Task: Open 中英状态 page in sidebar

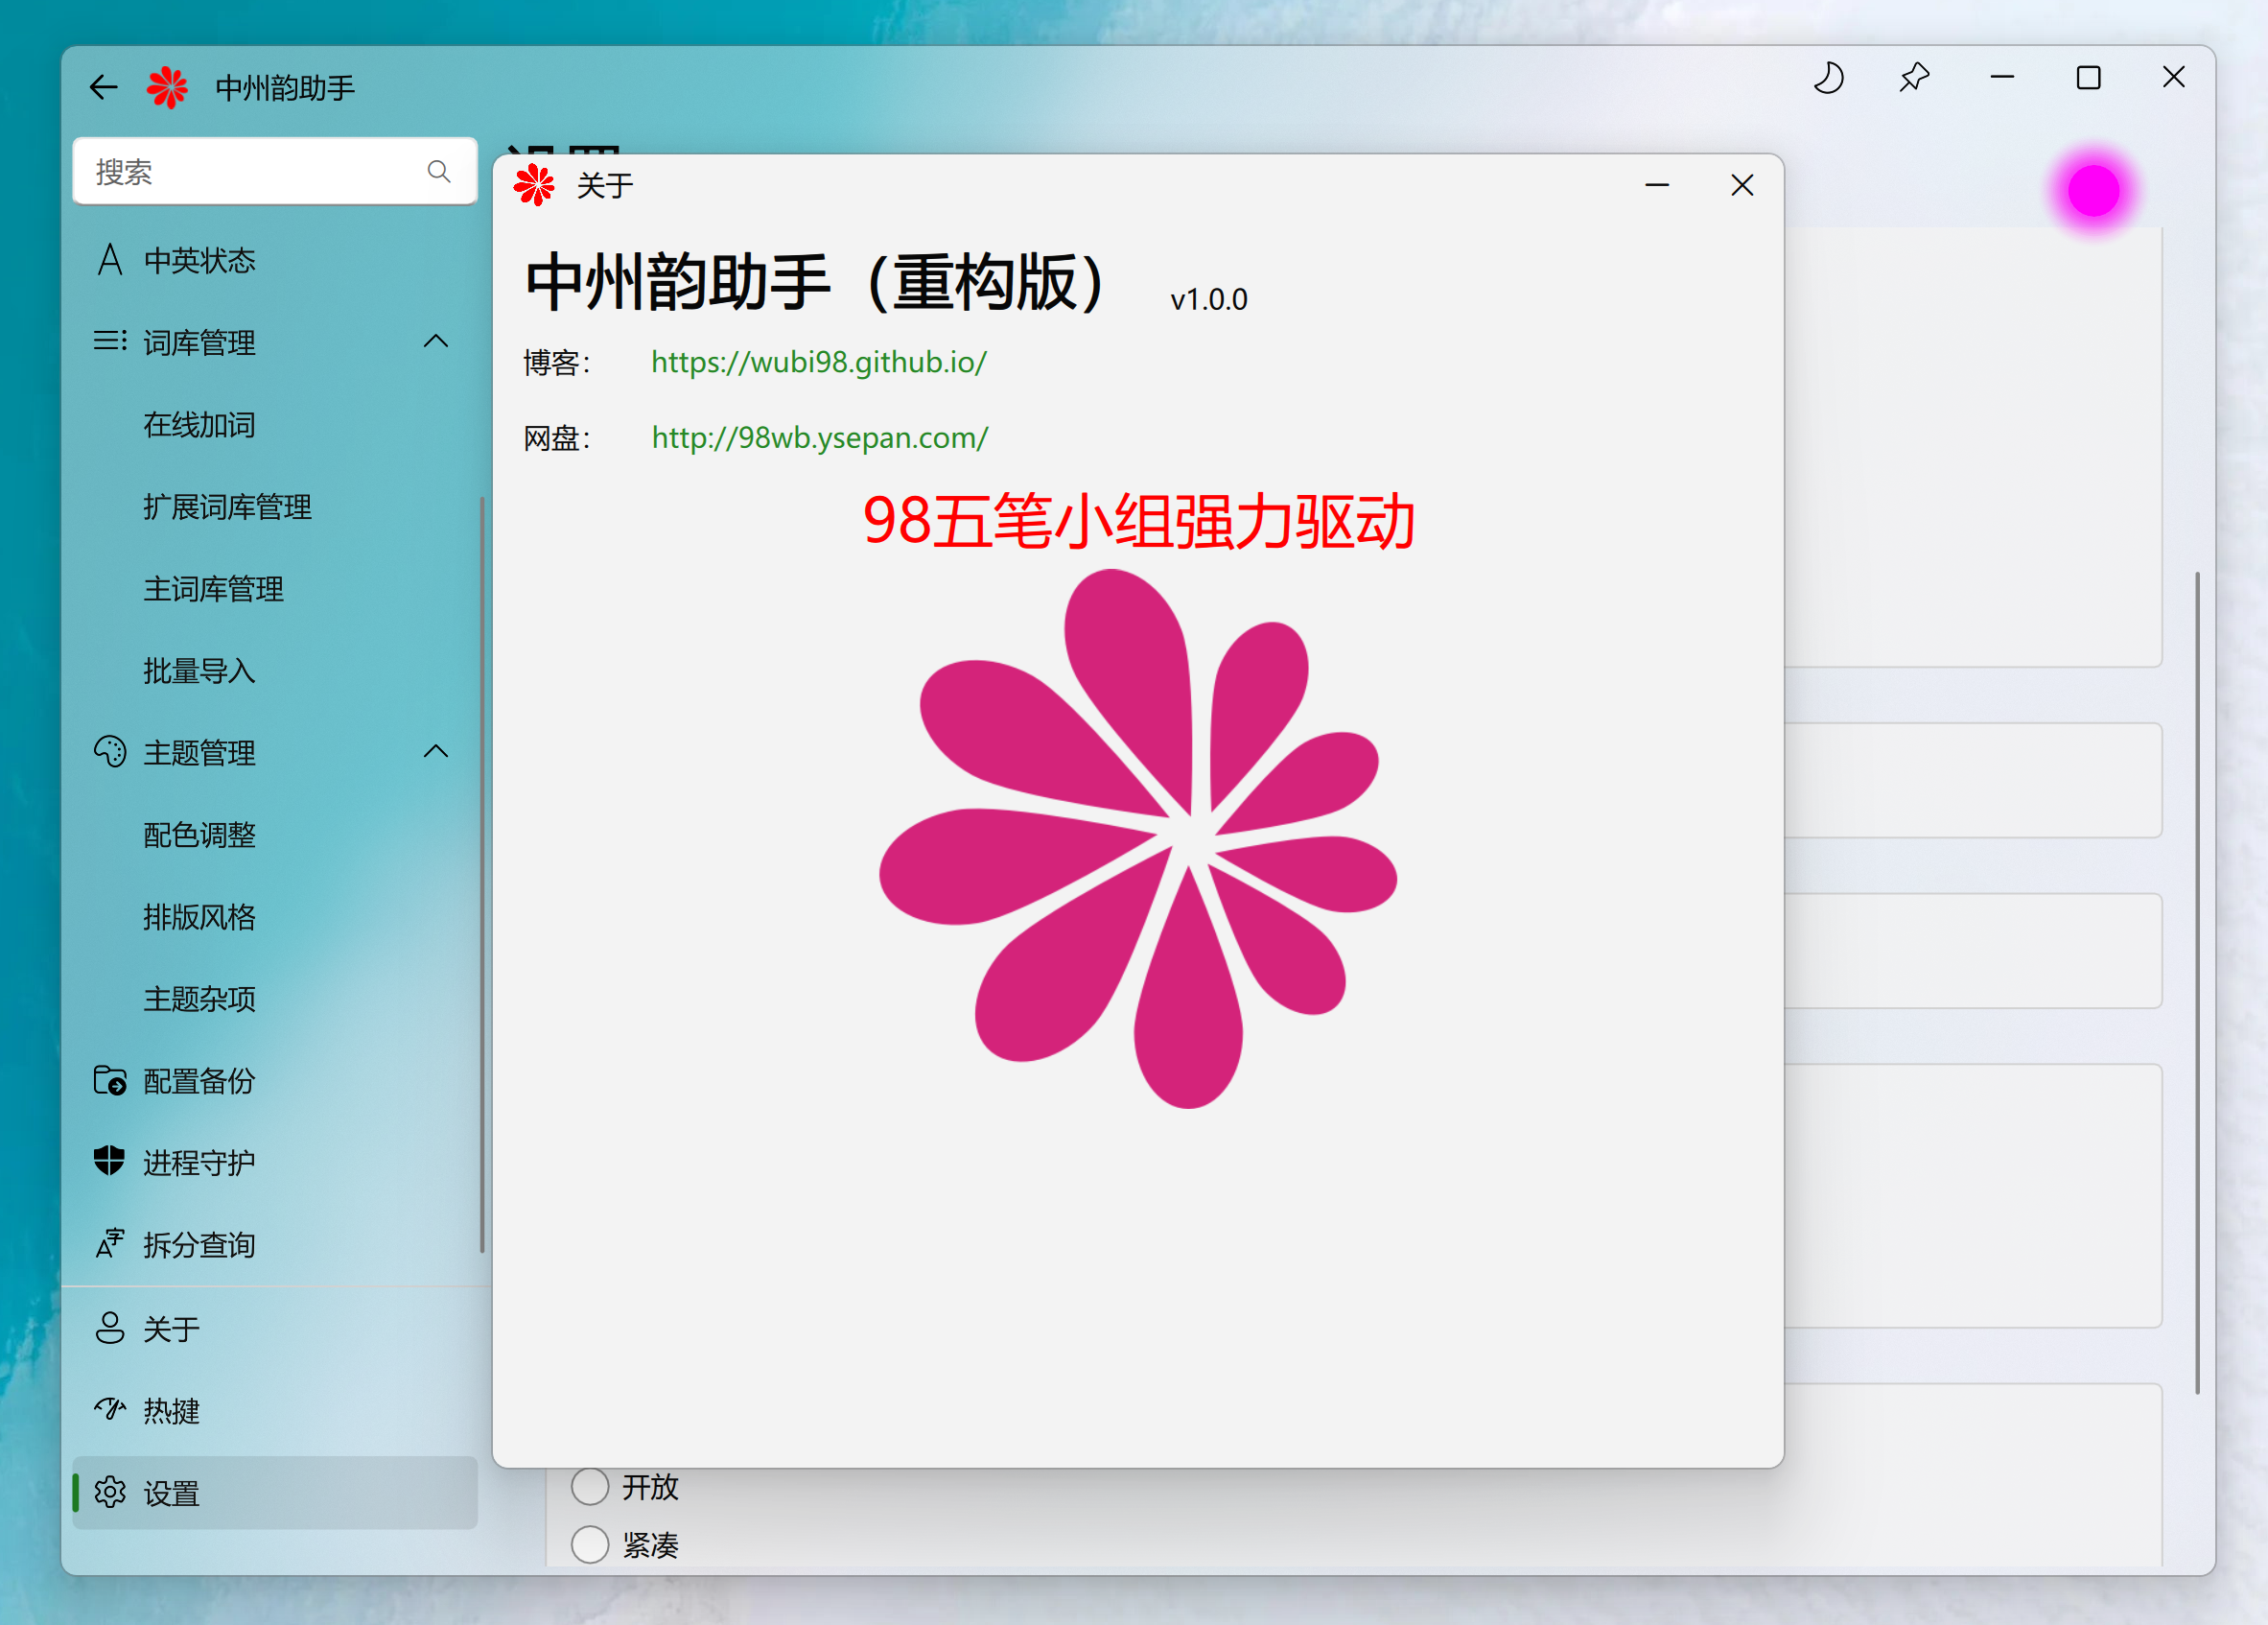Action: 198,261
